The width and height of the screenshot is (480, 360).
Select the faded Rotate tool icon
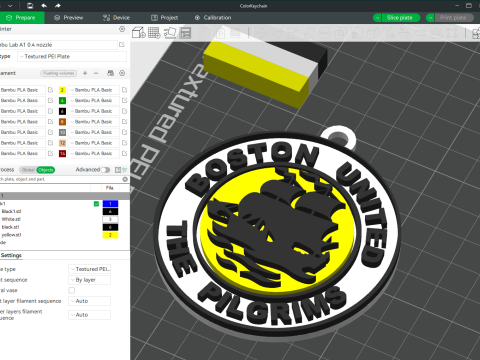(x=277, y=33)
